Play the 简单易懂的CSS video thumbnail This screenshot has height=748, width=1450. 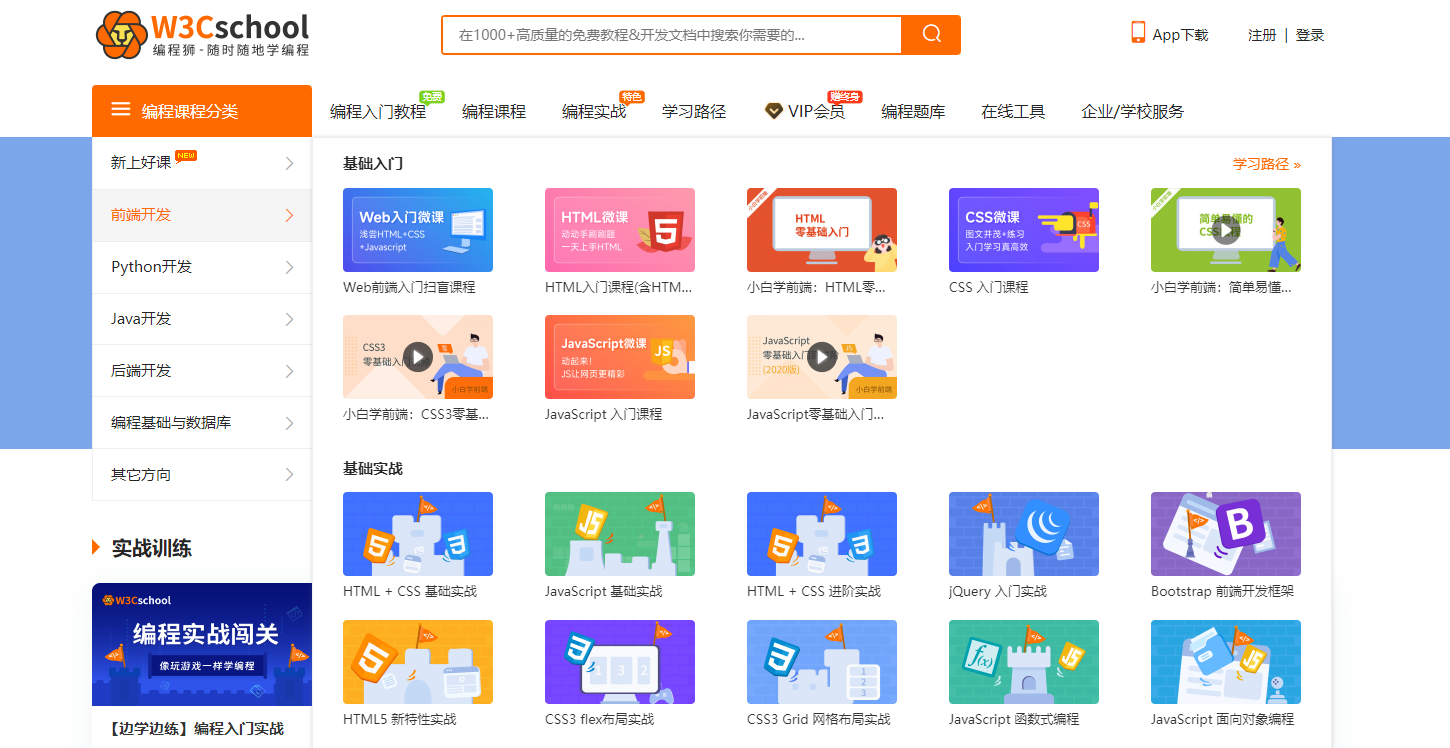pyautogui.click(x=1226, y=230)
